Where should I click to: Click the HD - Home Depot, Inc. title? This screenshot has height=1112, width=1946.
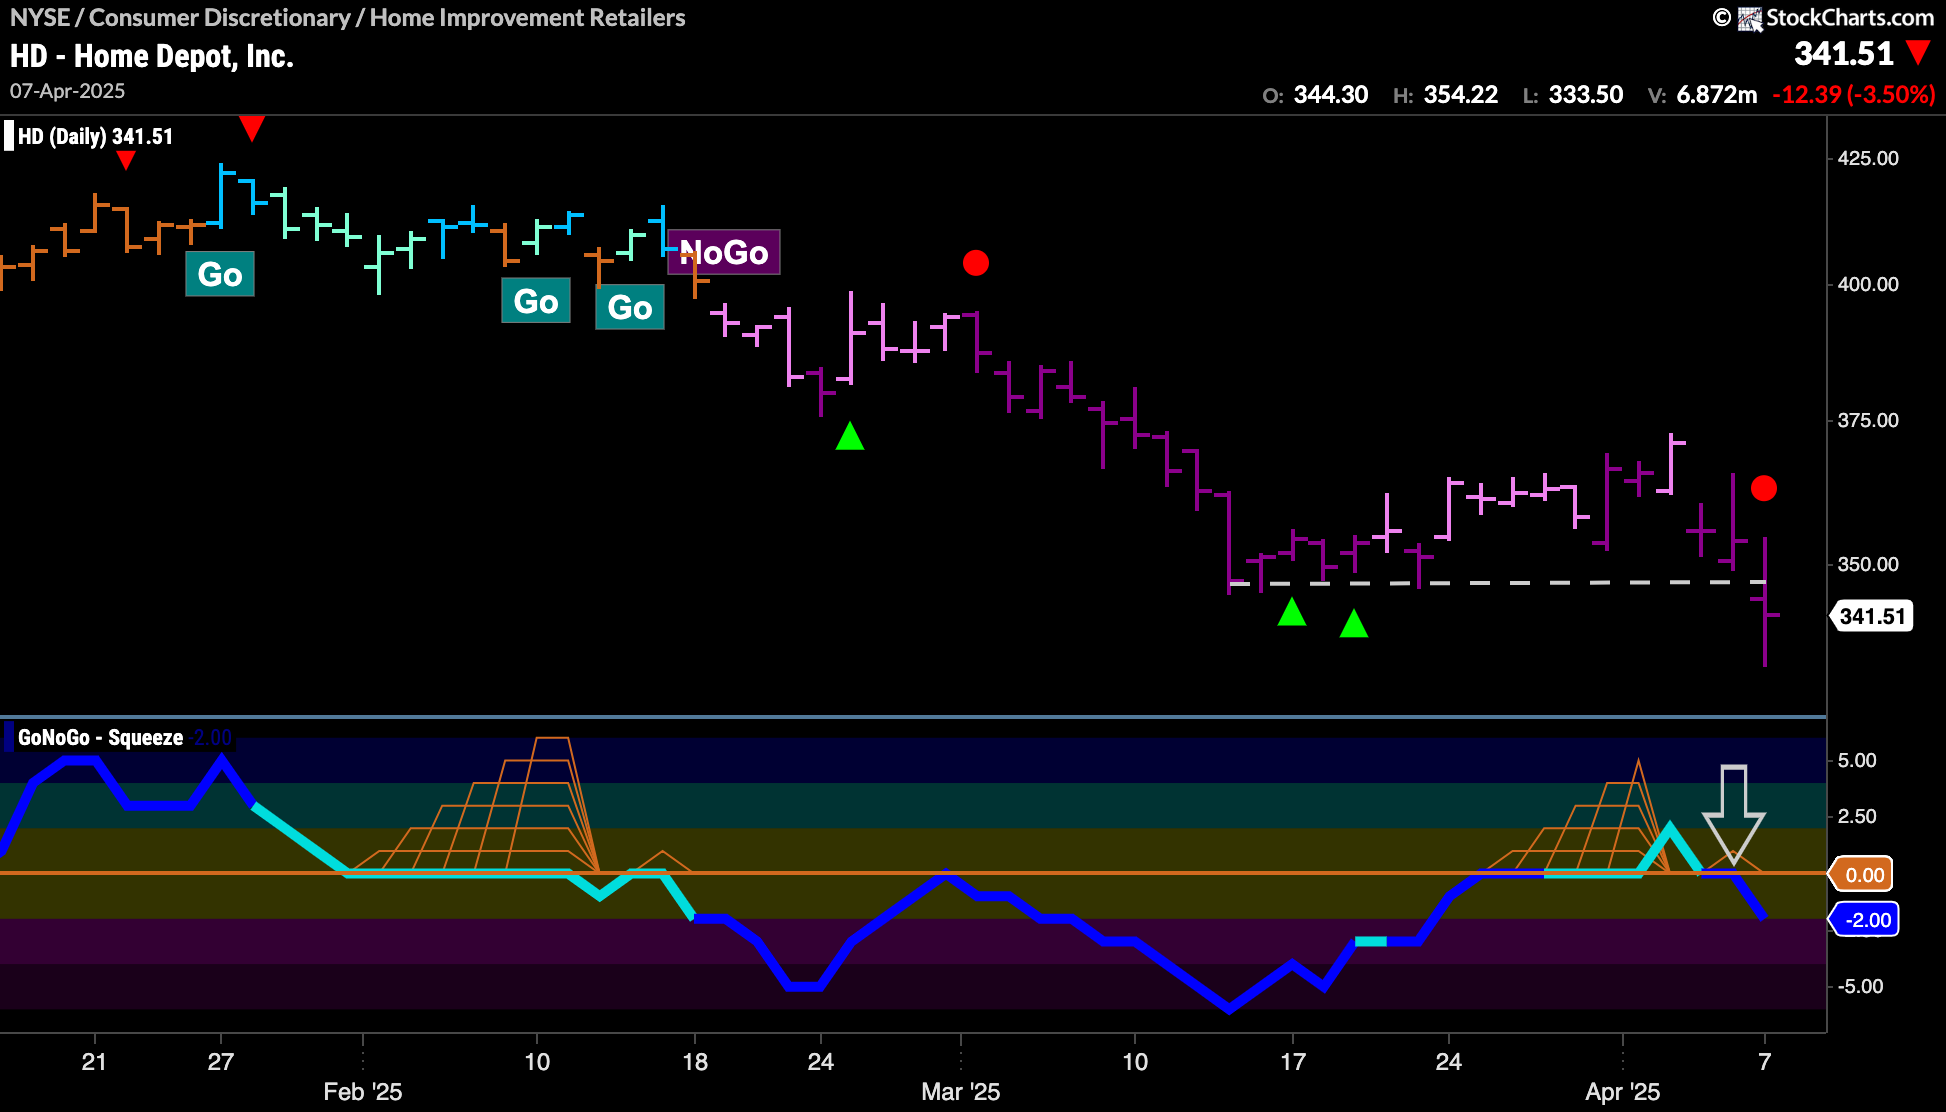click(152, 56)
